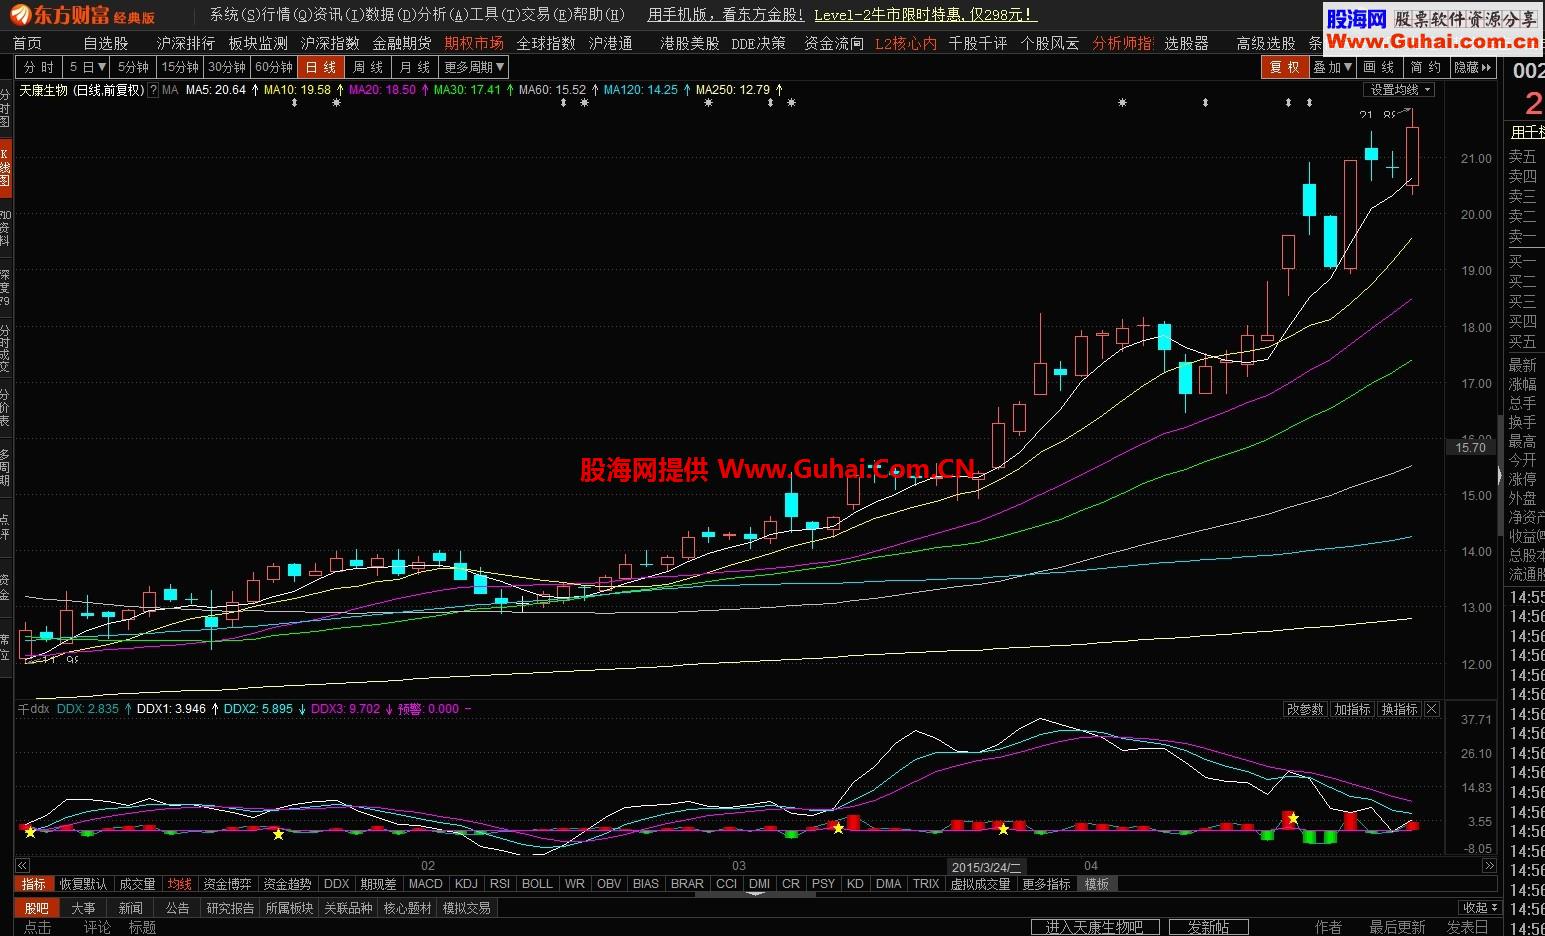Open the 设置均线 moving-average dropdown
Screen dimensions: 1545x936
click(x=1399, y=89)
